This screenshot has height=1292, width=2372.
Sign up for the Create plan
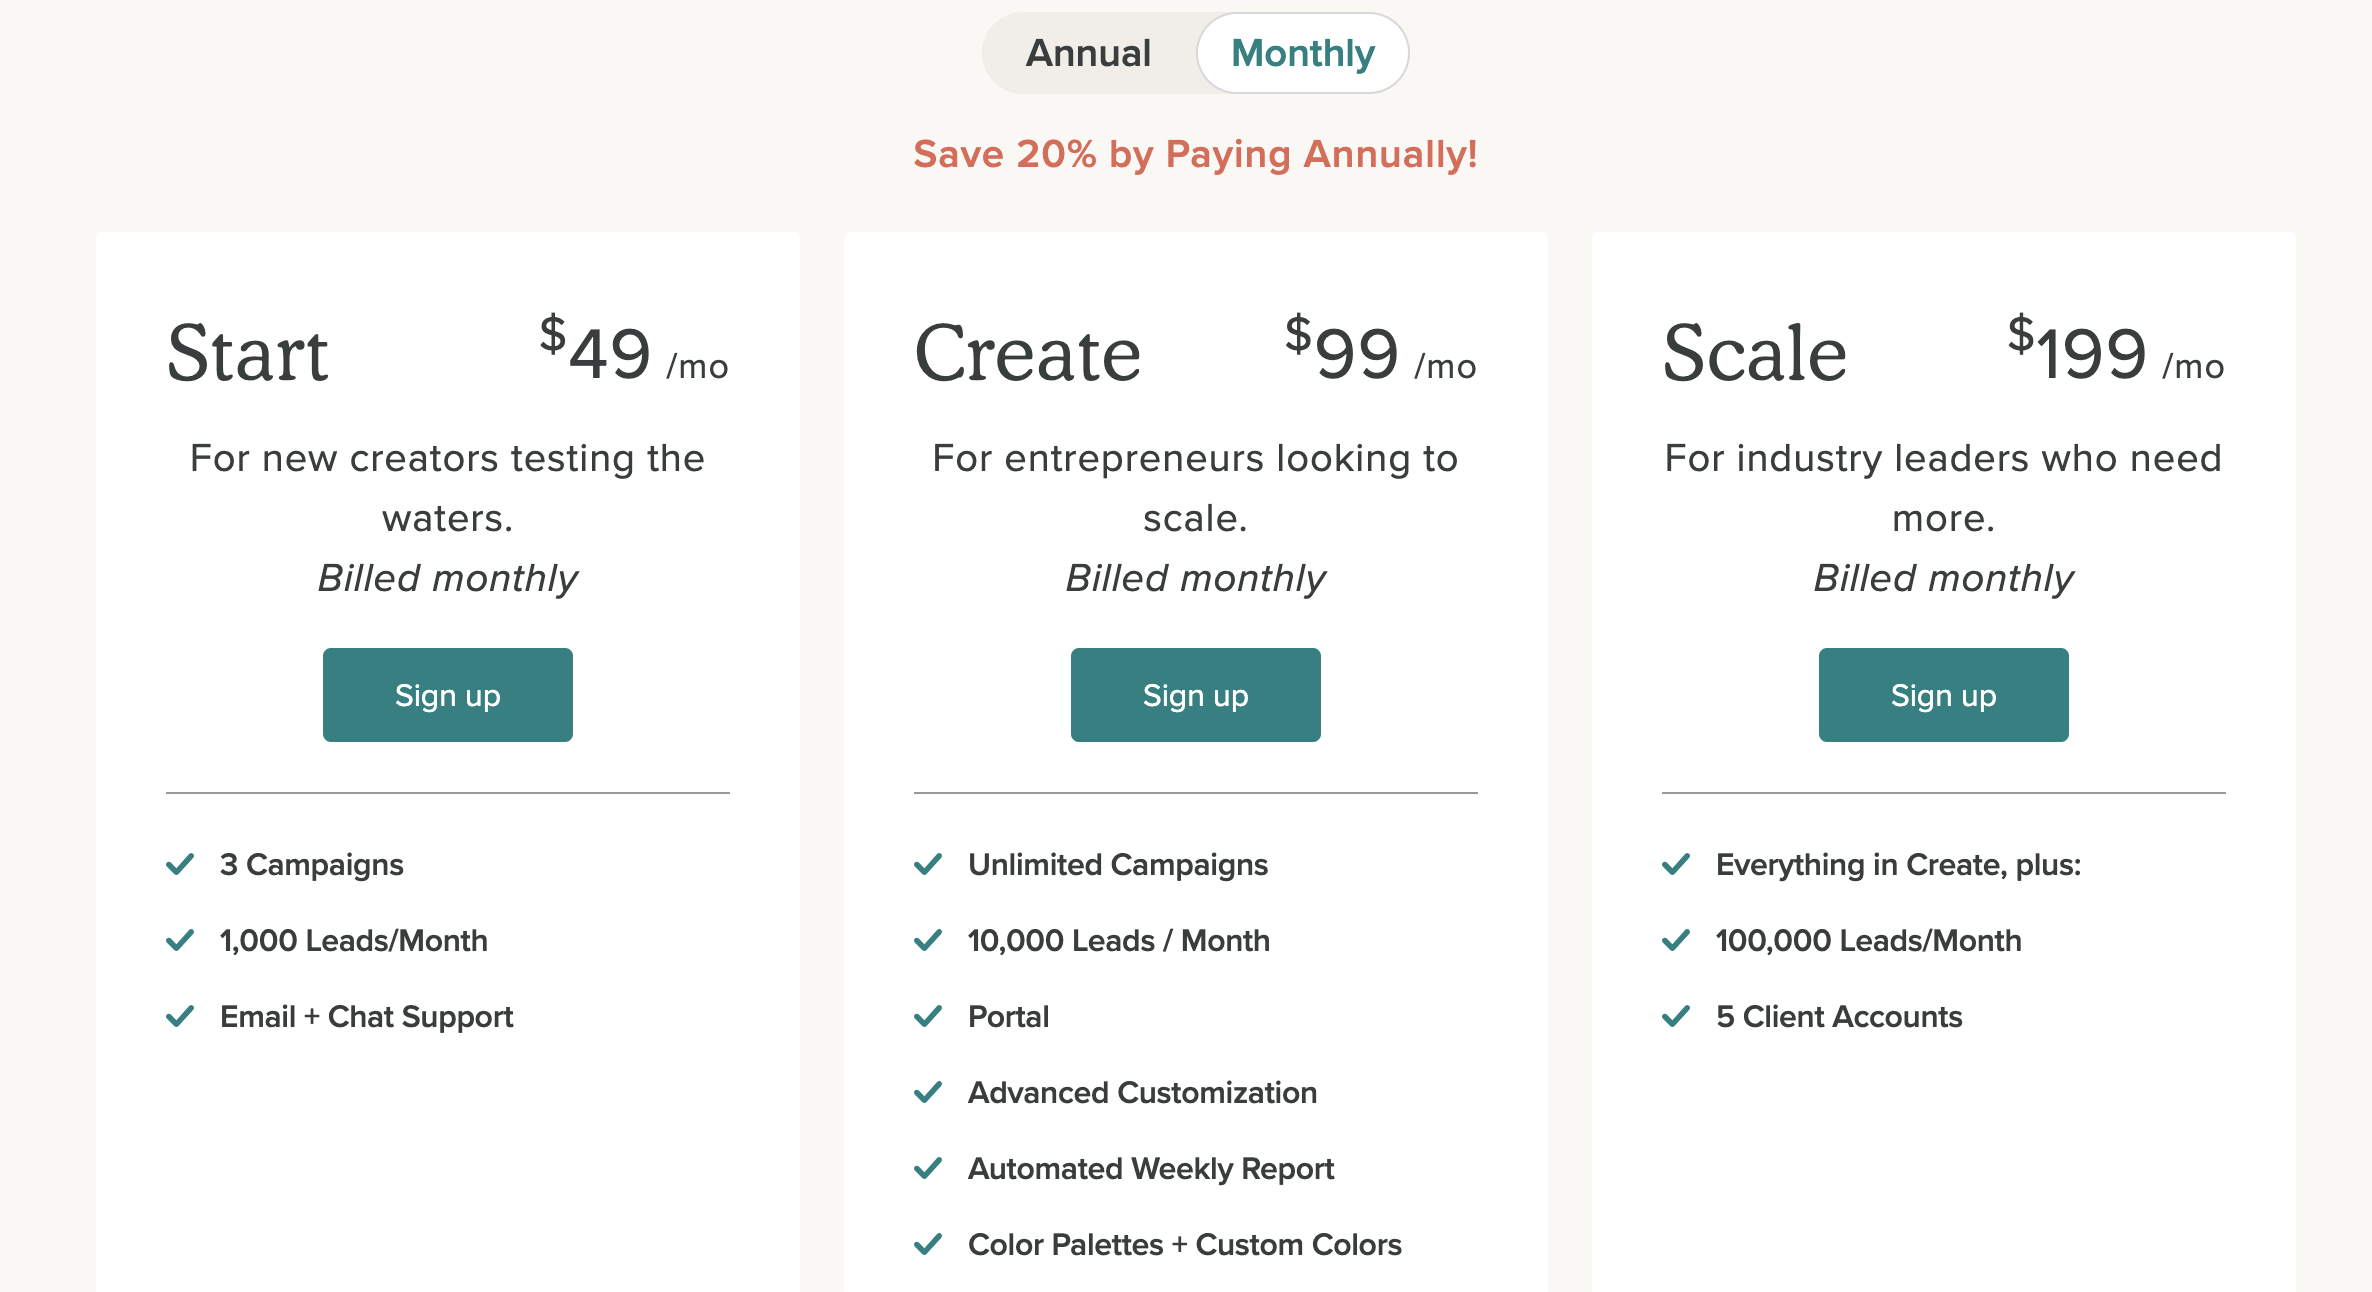[1195, 694]
